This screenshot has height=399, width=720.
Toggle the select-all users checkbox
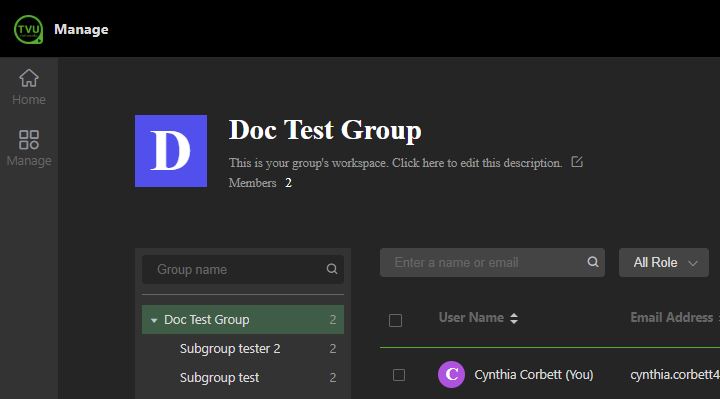coord(395,320)
